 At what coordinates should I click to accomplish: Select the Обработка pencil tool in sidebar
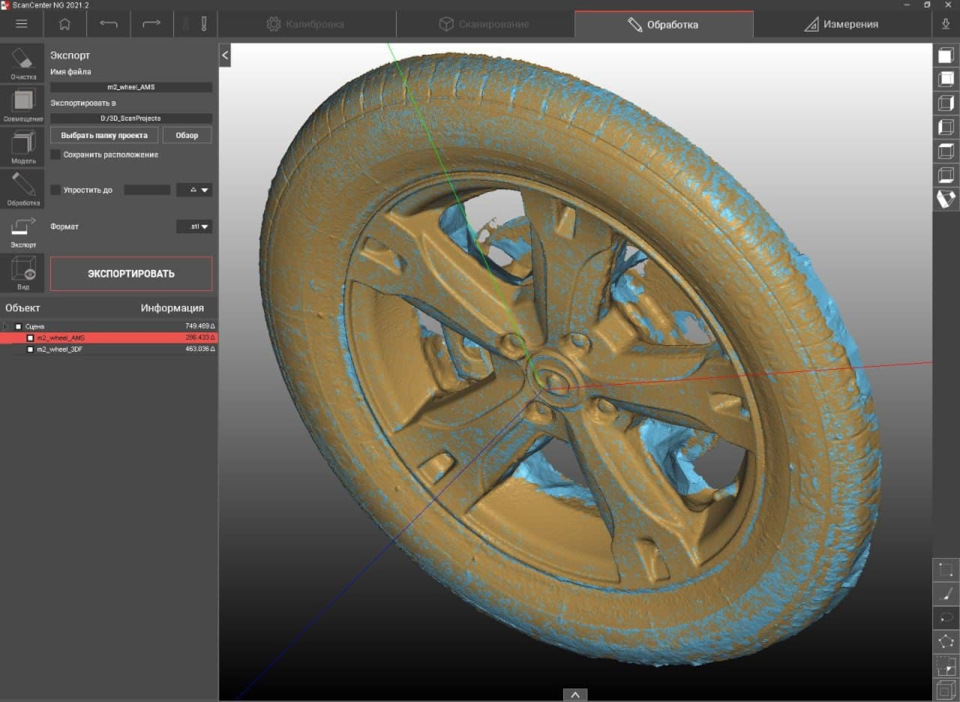[23, 189]
